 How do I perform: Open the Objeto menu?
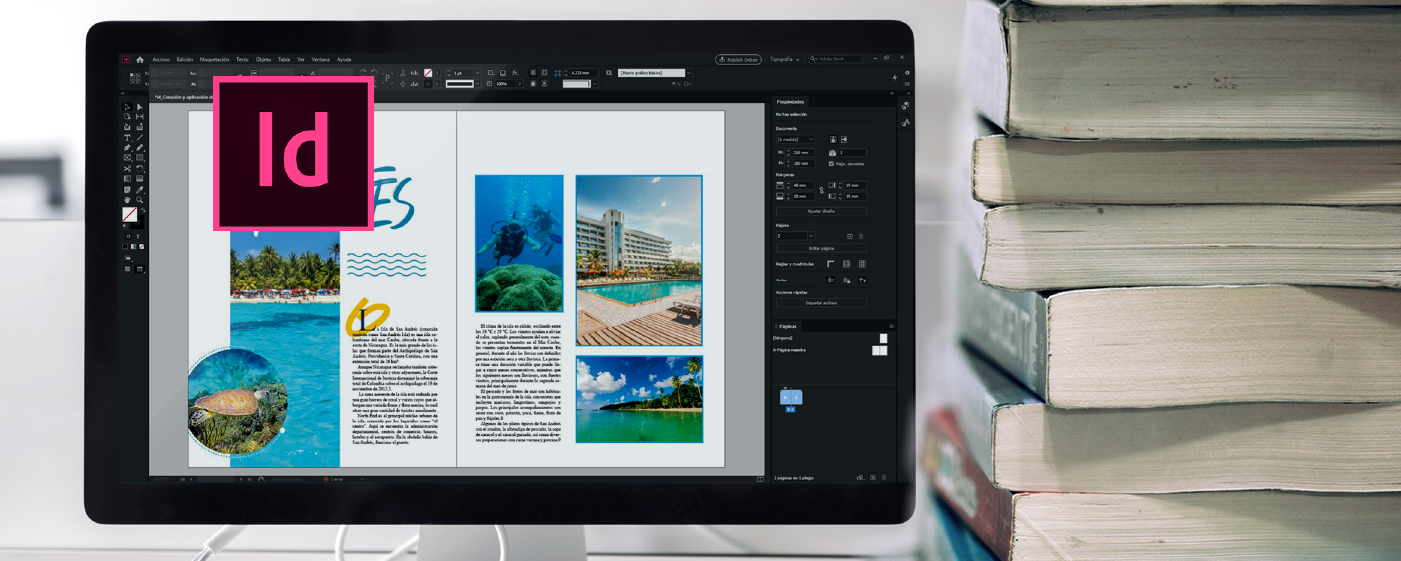263,59
